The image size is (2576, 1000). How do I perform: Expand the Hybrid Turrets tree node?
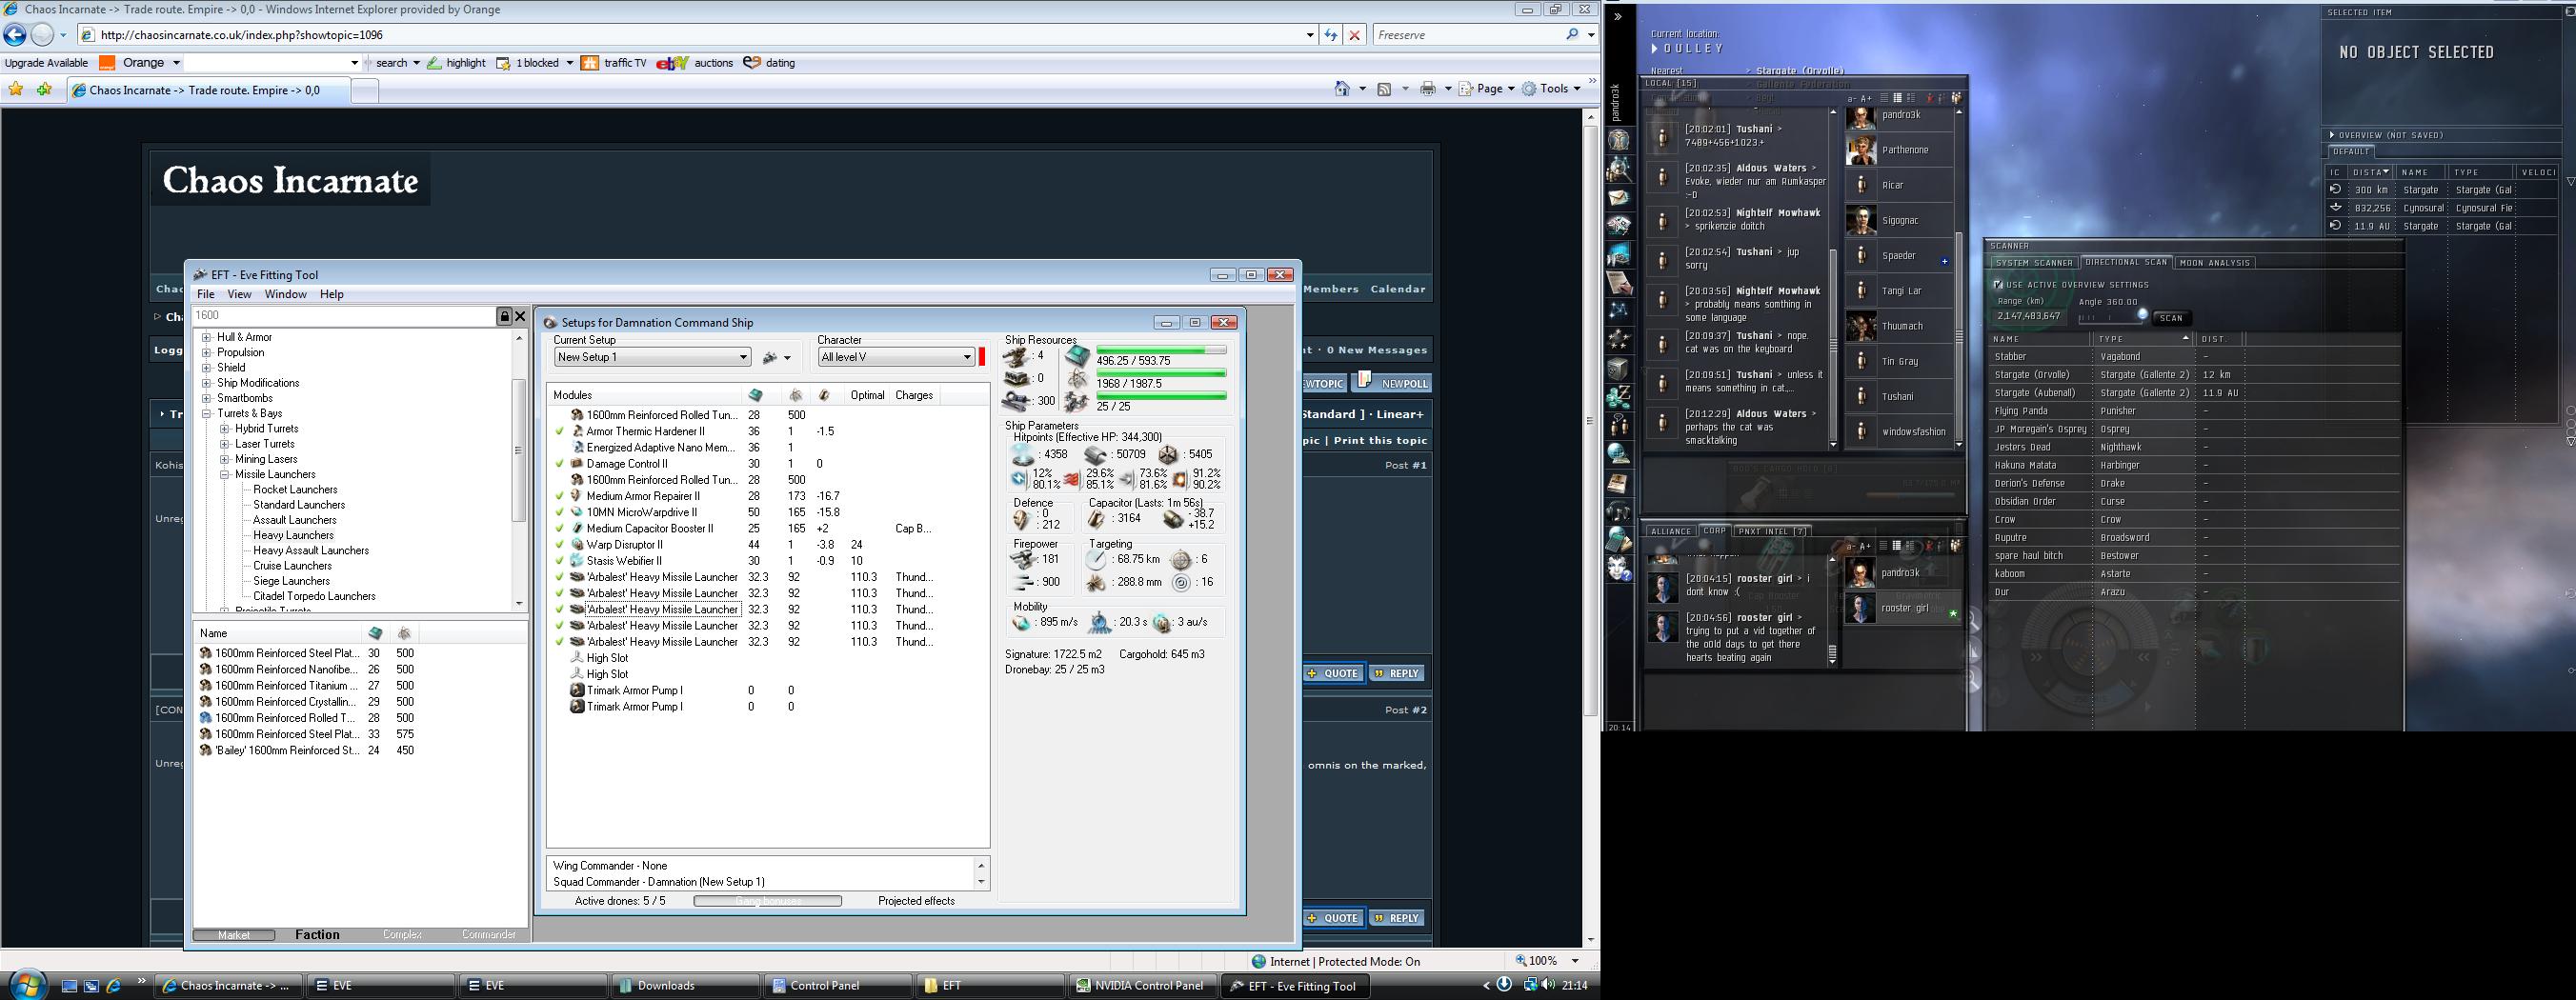tap(225, 429)
